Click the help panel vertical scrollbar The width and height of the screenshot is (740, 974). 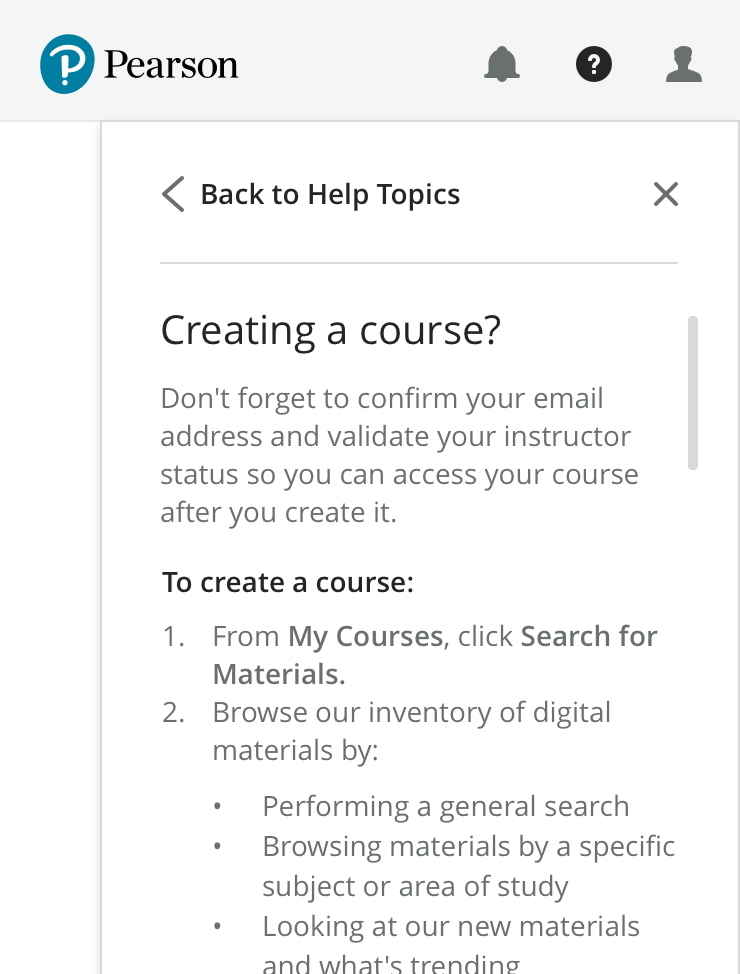click(x=692, y=392)
